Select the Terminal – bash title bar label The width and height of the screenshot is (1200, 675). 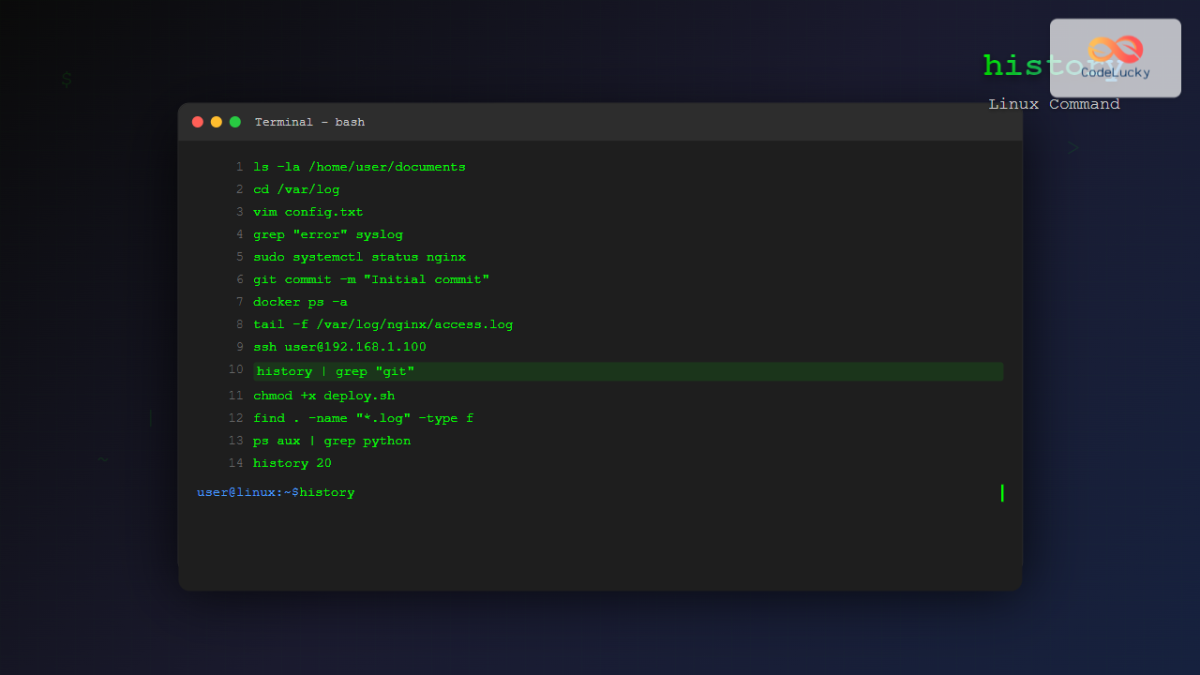[311, 121]
